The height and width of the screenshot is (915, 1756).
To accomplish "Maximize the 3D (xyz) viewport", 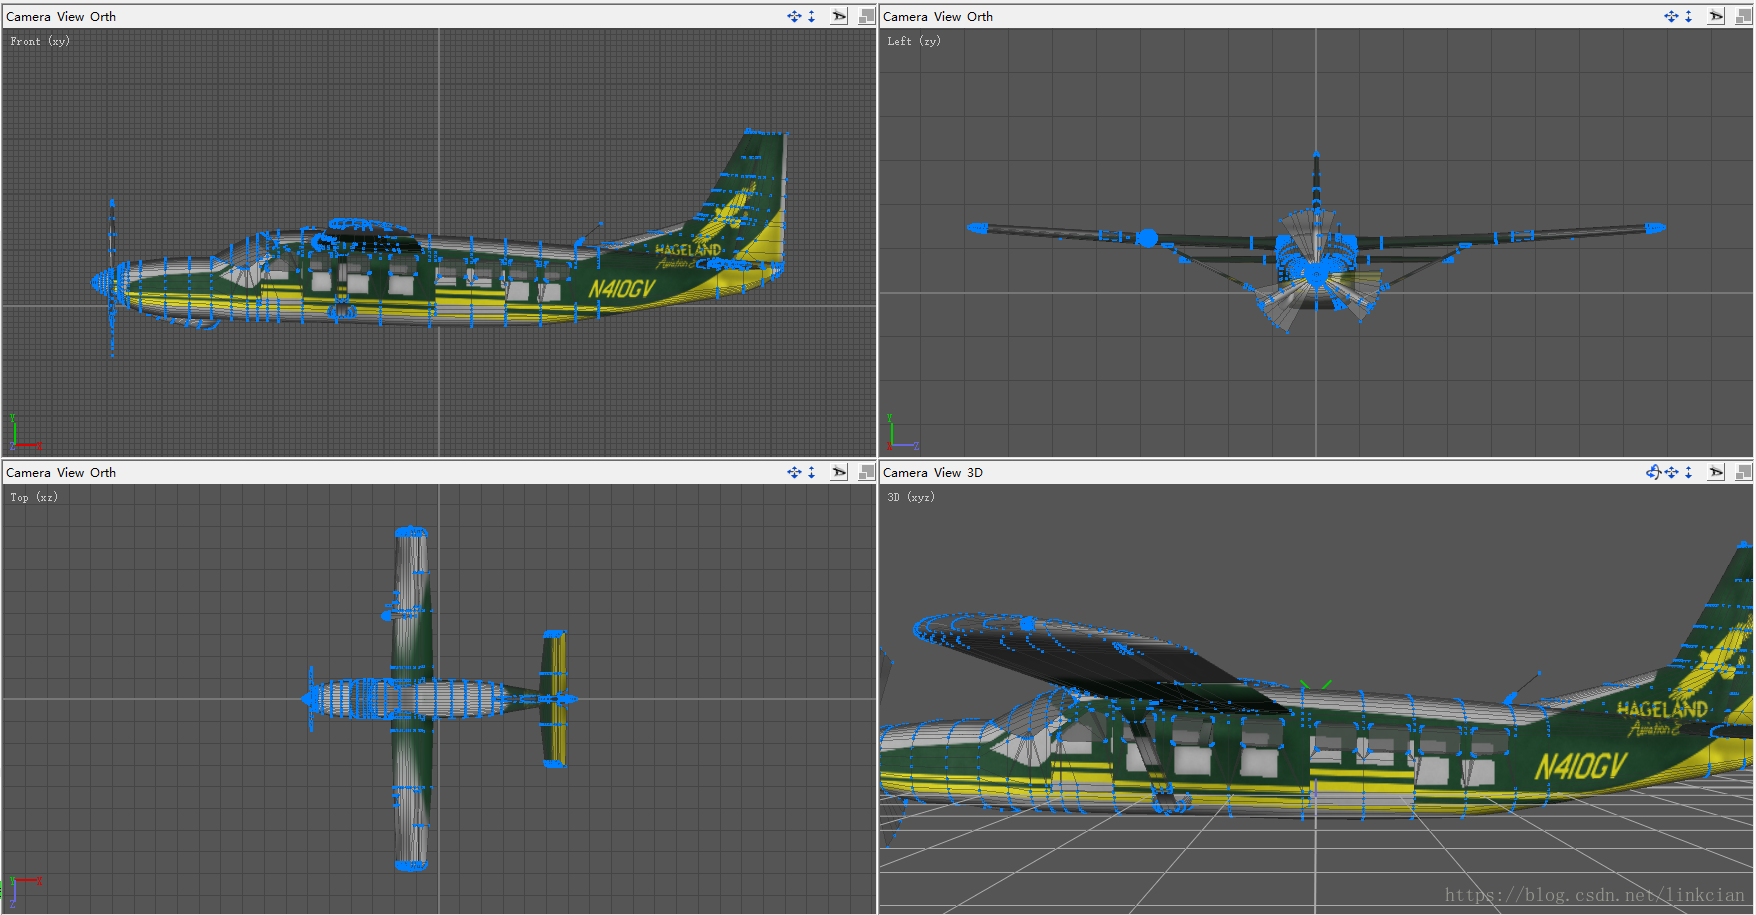I will (x=1744, y=472).
